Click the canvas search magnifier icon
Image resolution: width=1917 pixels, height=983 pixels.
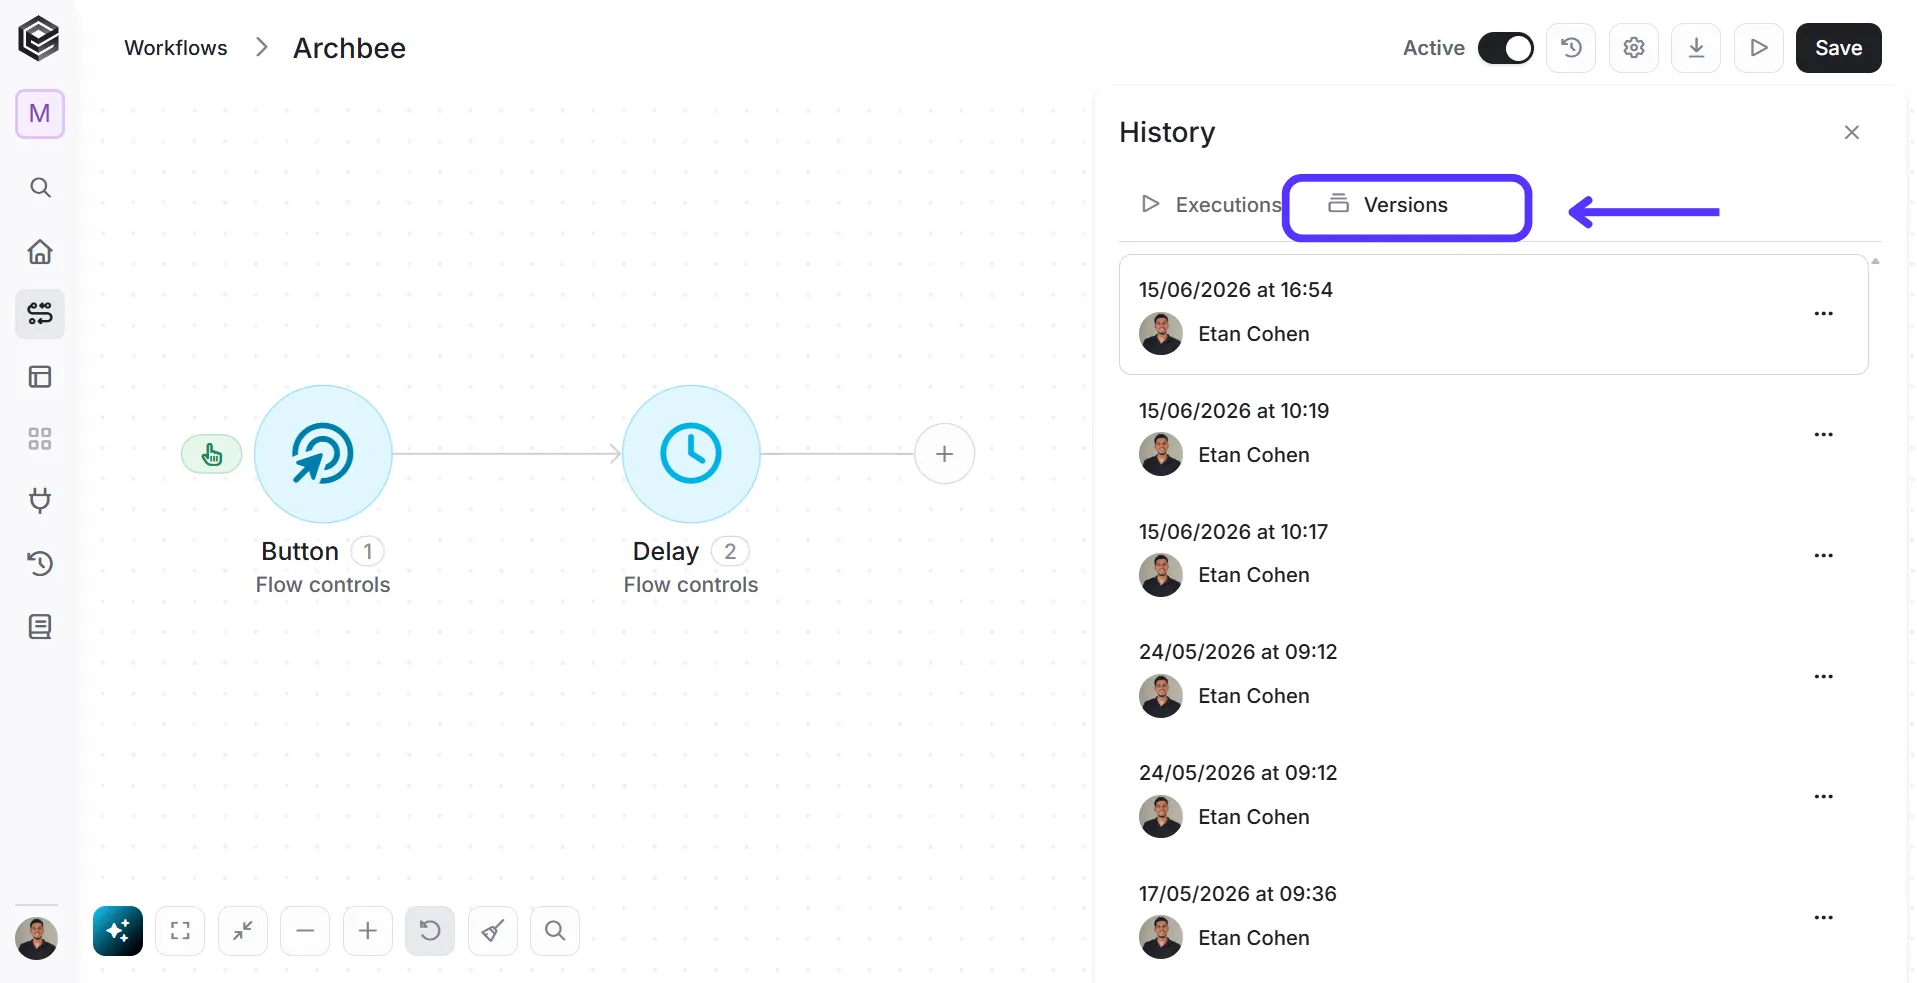point(555,931)
